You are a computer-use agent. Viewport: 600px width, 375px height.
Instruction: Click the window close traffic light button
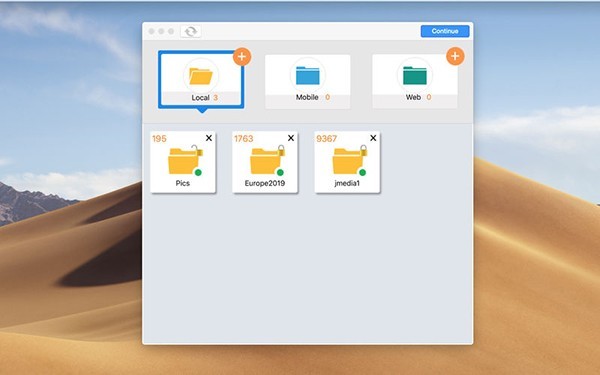152,31
